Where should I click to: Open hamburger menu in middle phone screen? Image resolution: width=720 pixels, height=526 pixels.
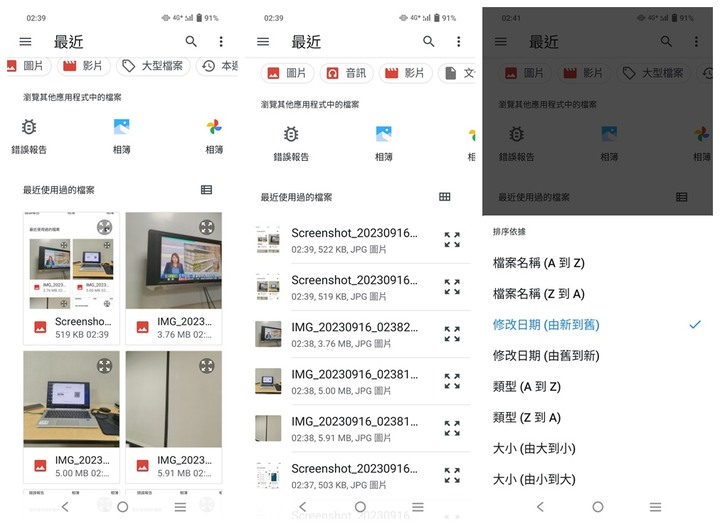[x=263, y=42]
